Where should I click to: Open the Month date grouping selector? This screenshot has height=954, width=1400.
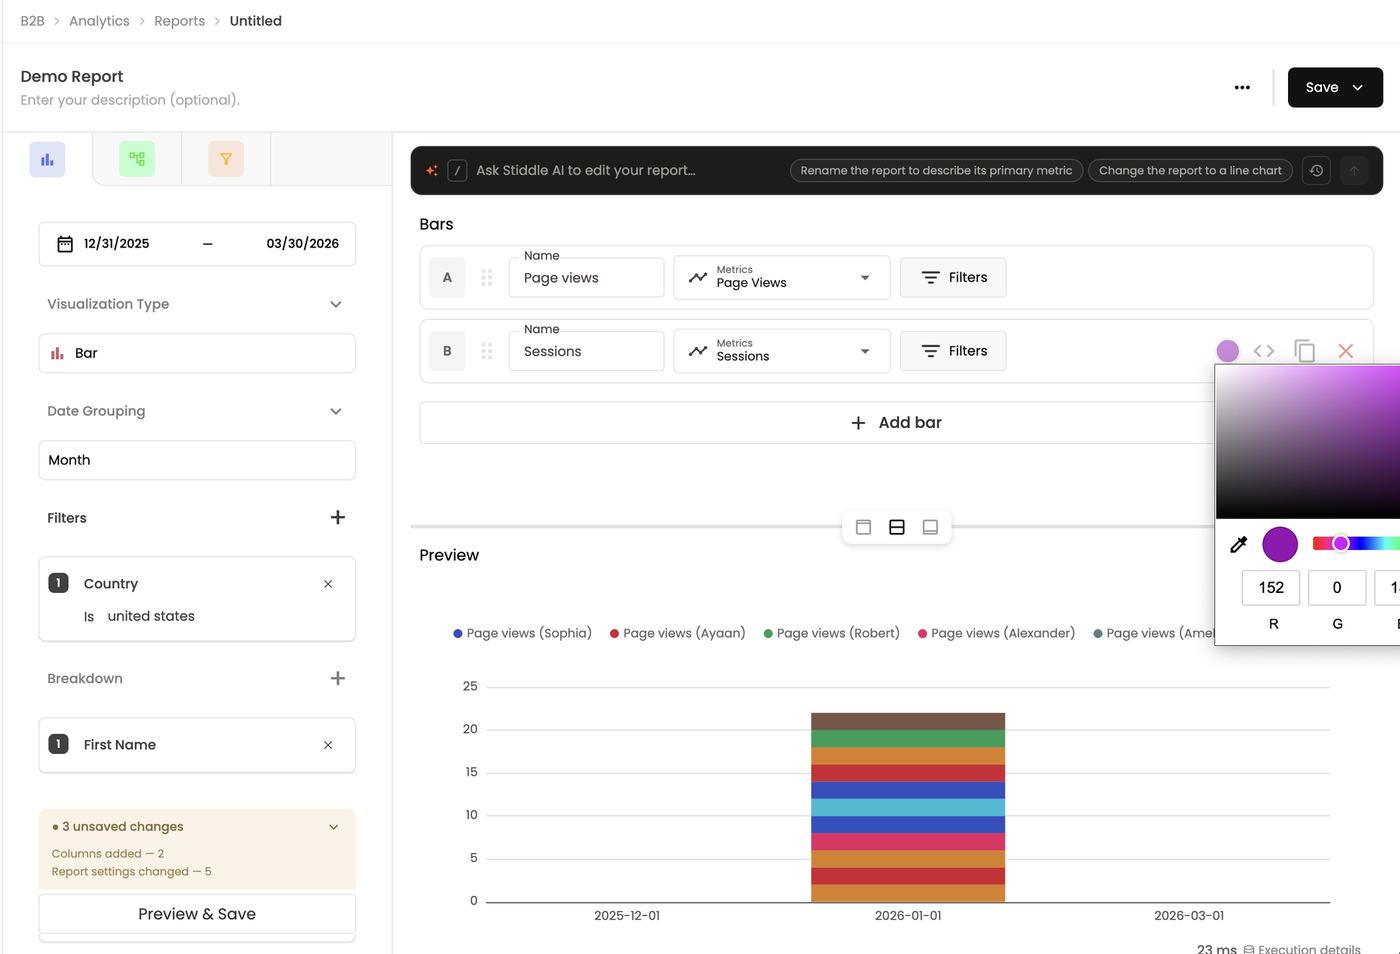pyautogui.click(x=197, y=460)
